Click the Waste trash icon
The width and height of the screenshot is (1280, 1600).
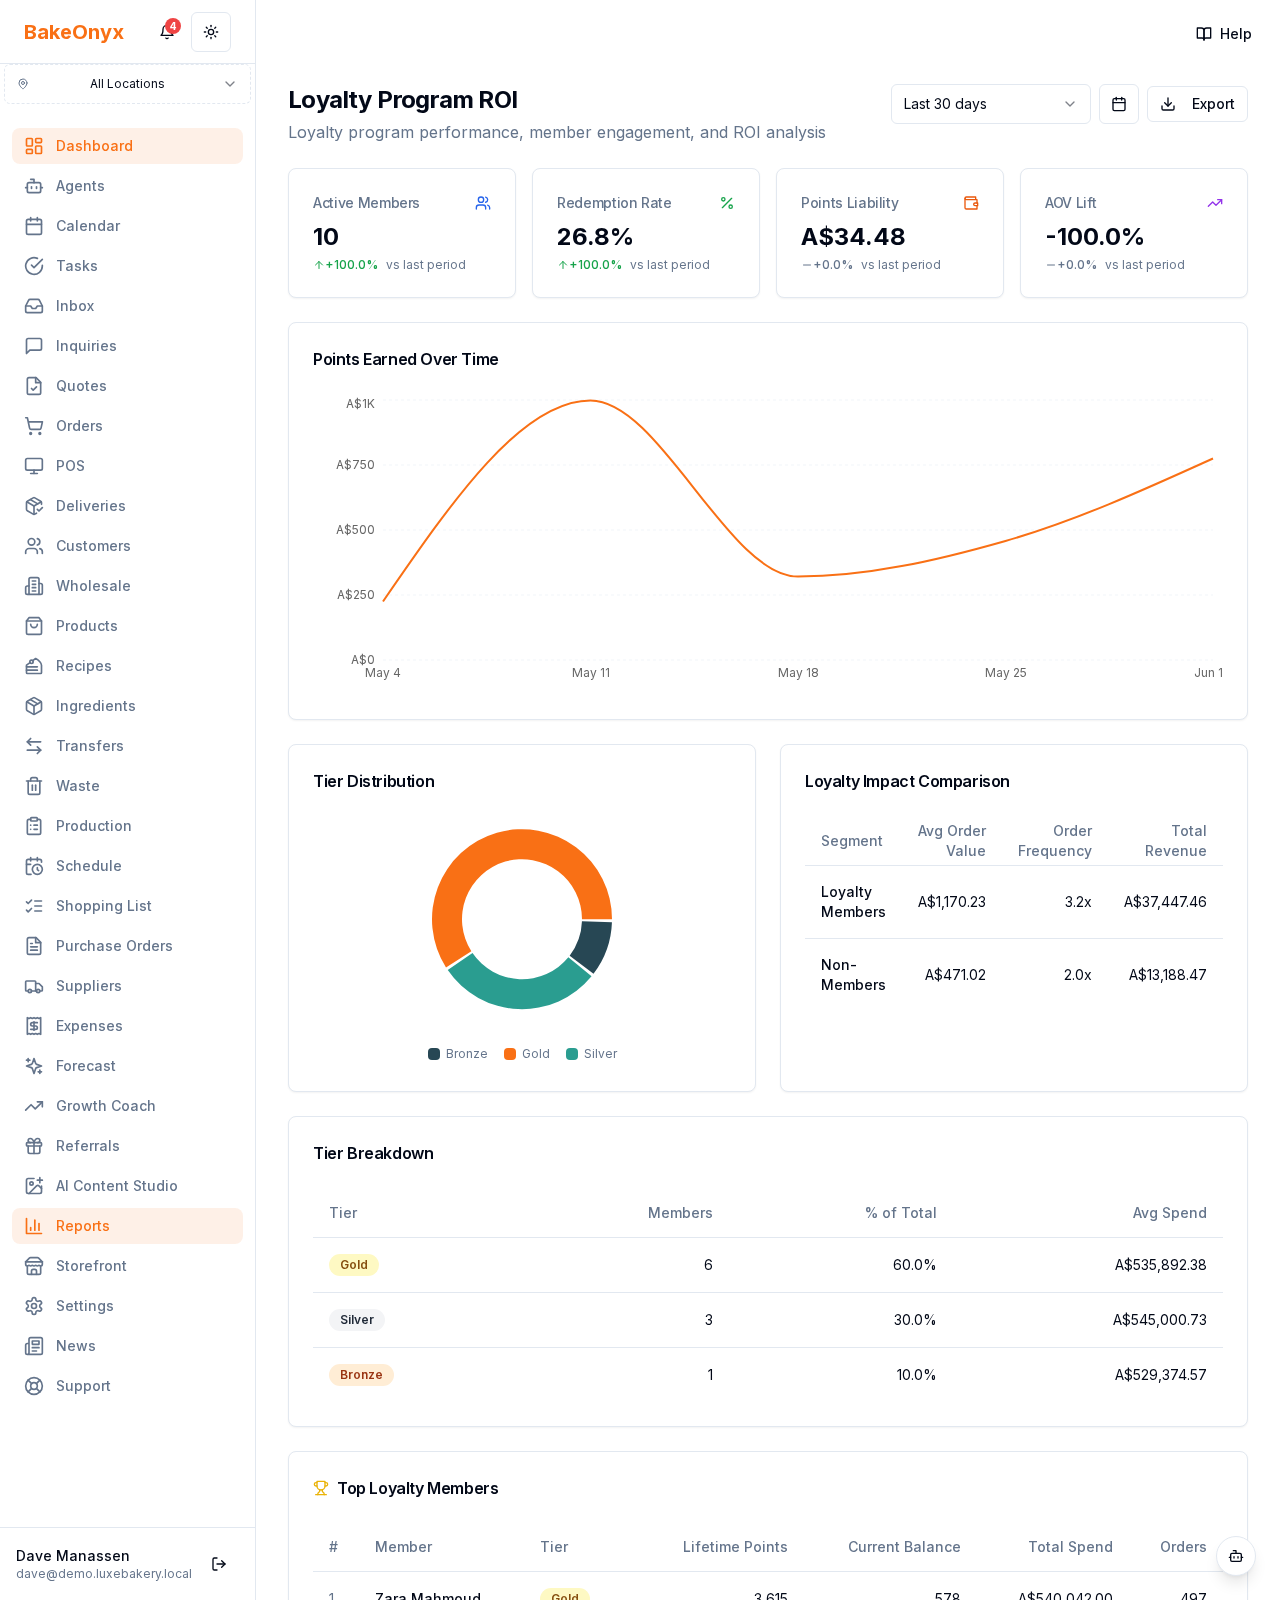(34, 786)
